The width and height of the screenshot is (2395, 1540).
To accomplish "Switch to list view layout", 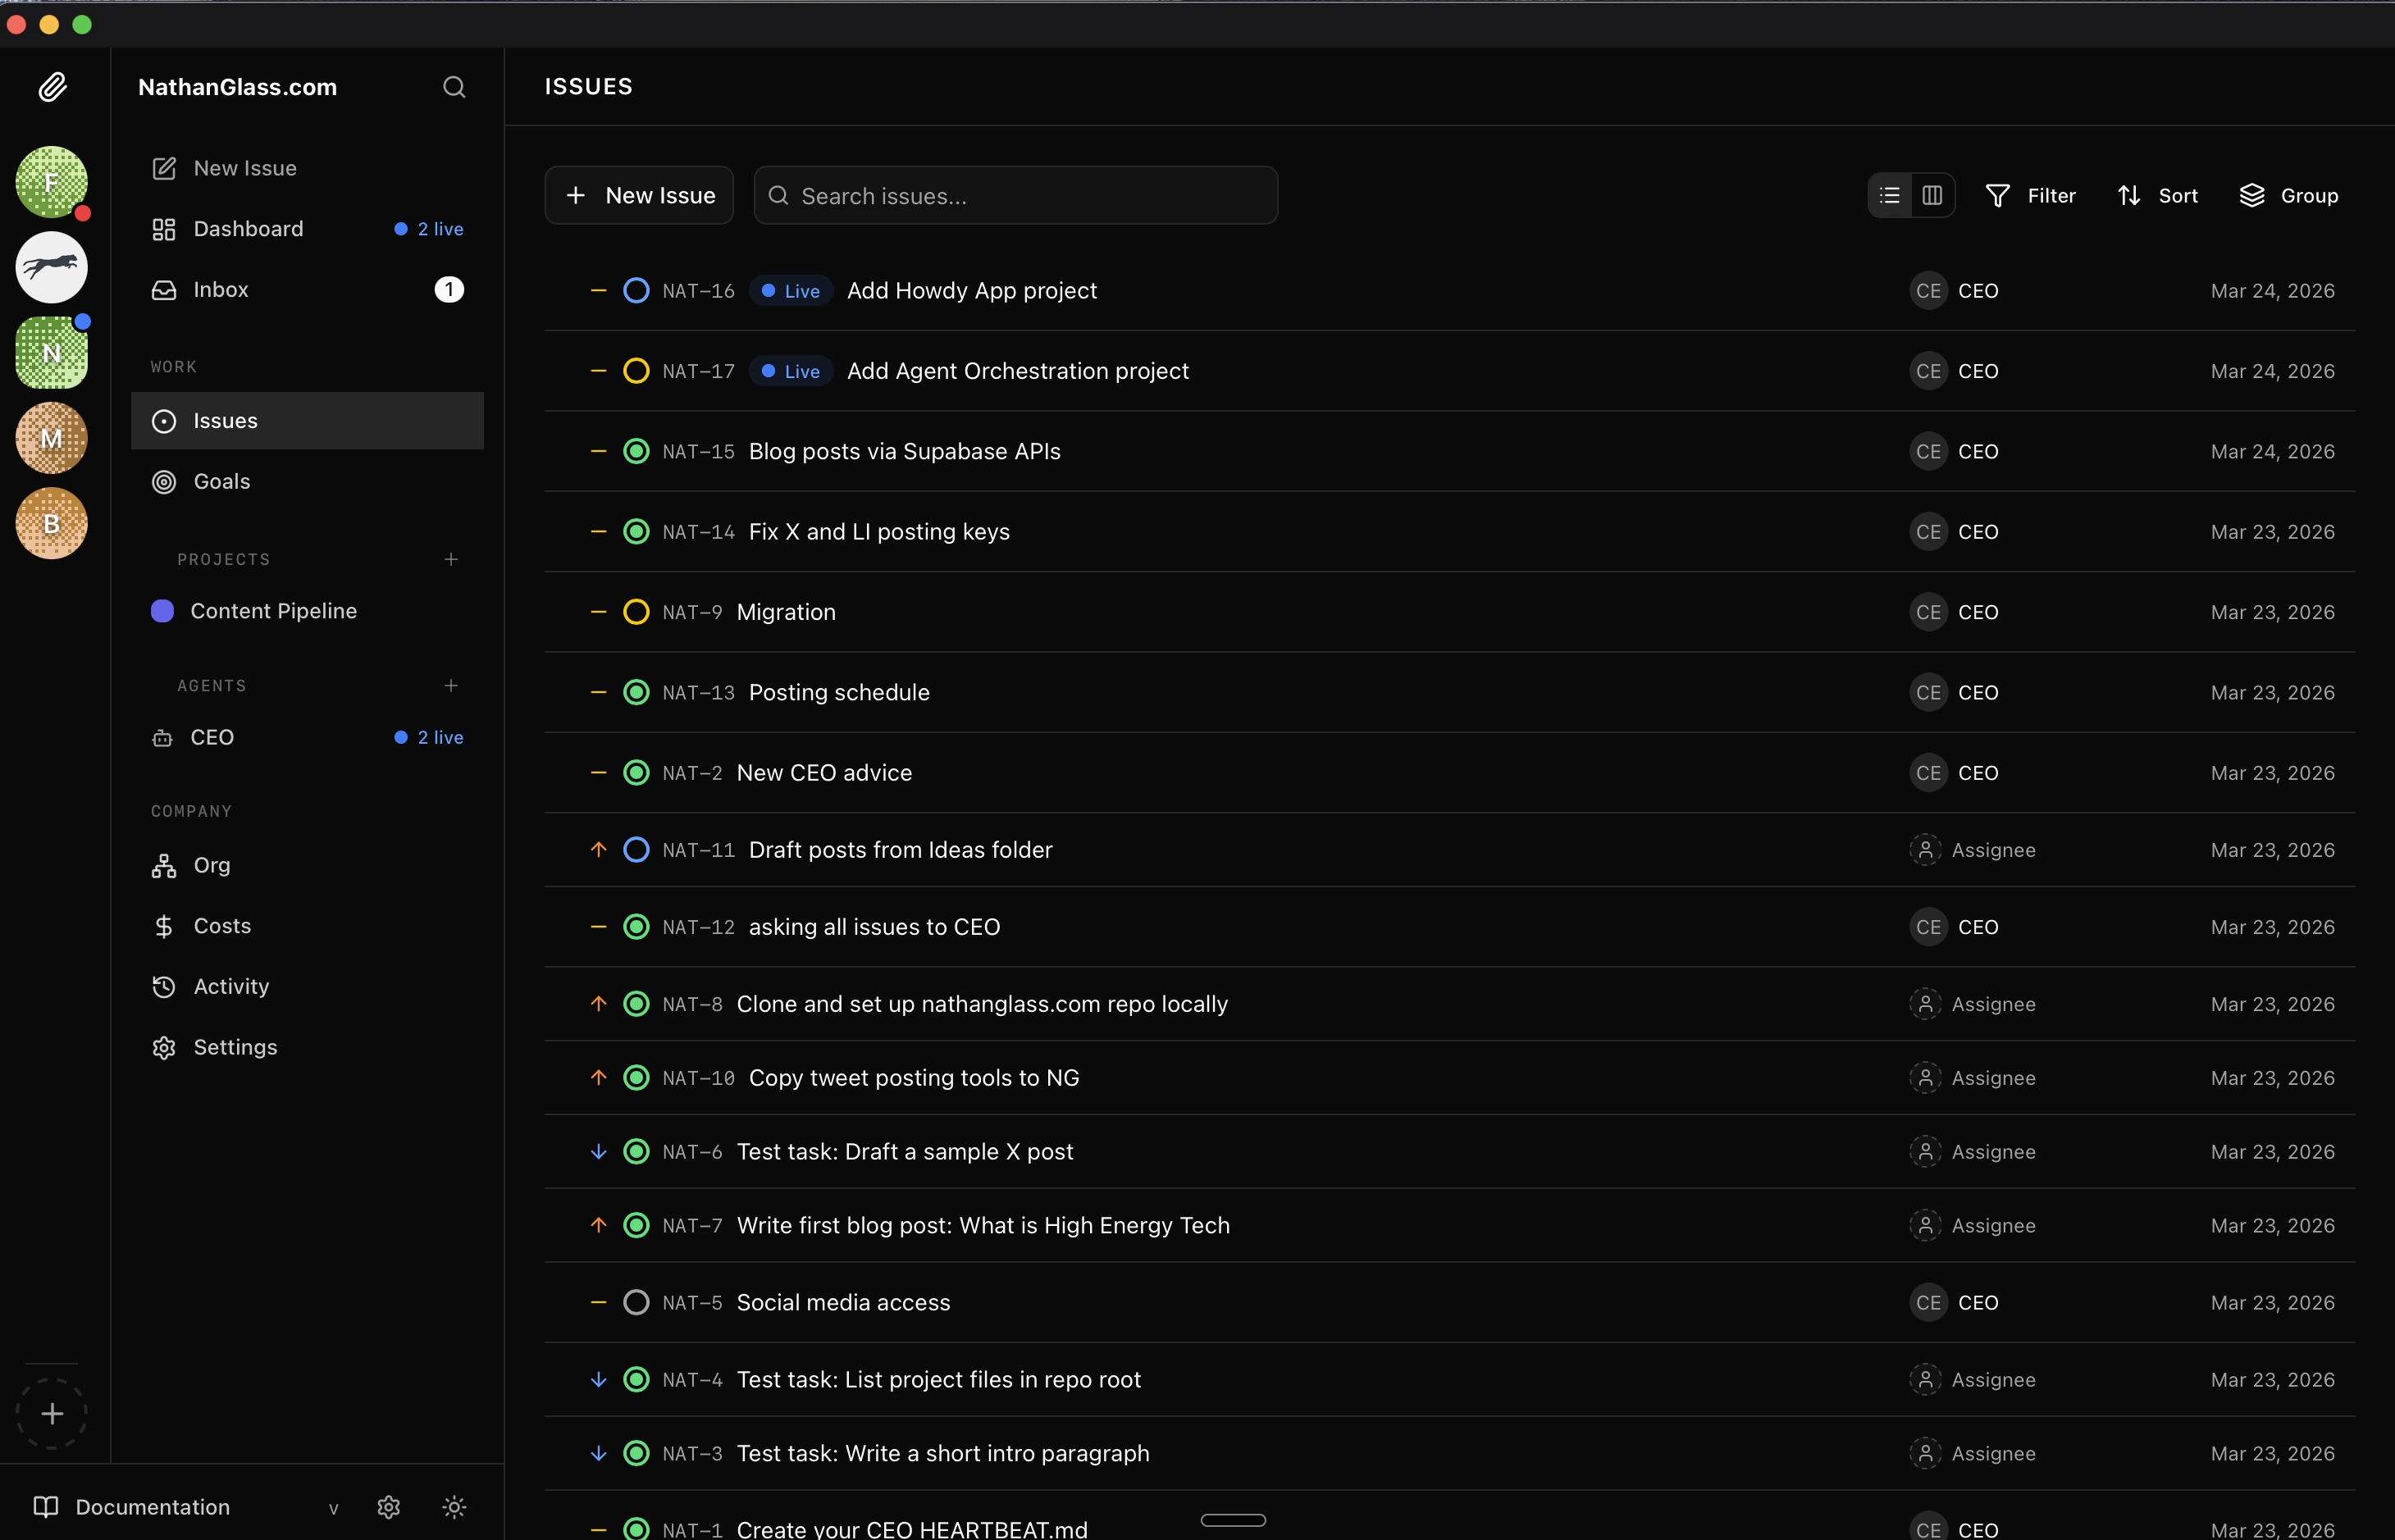I will [x=1889, y=195].
